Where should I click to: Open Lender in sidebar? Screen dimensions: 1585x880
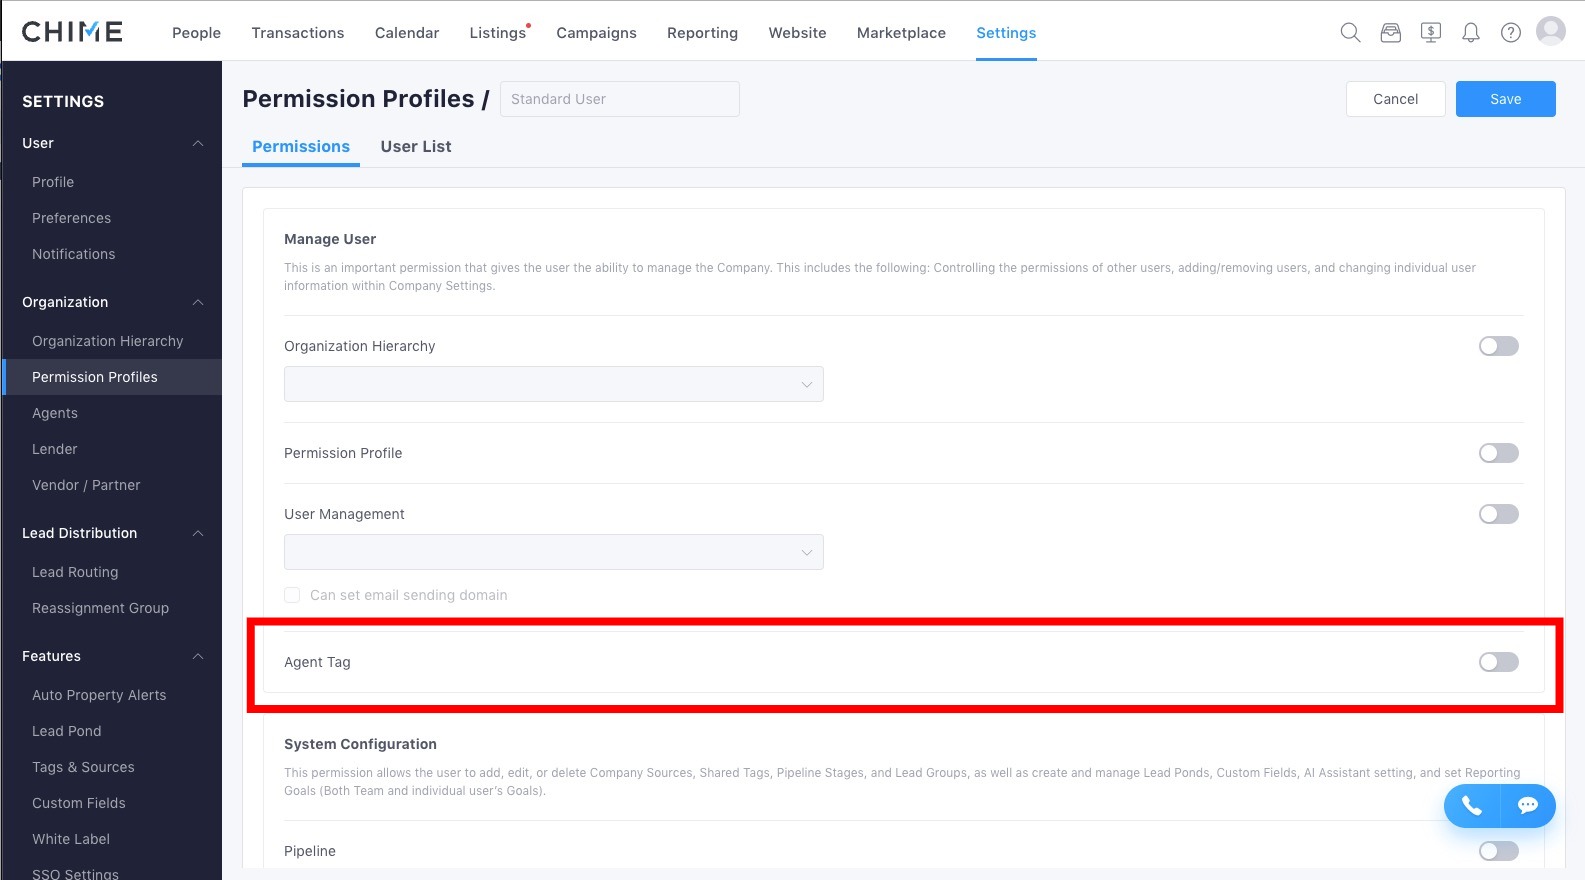point(54,449)
